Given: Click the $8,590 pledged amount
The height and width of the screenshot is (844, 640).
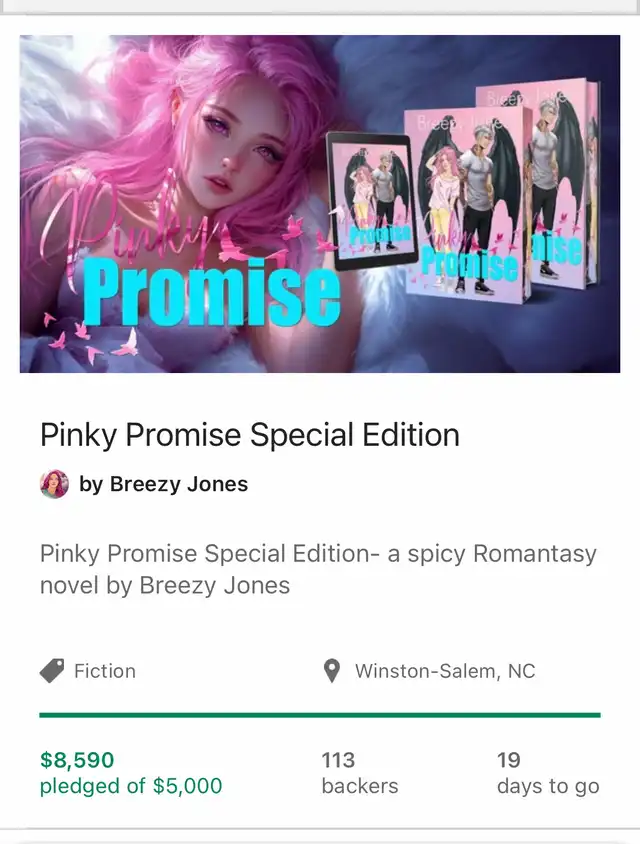Looking at the screenshot, I should pos(77,760).
